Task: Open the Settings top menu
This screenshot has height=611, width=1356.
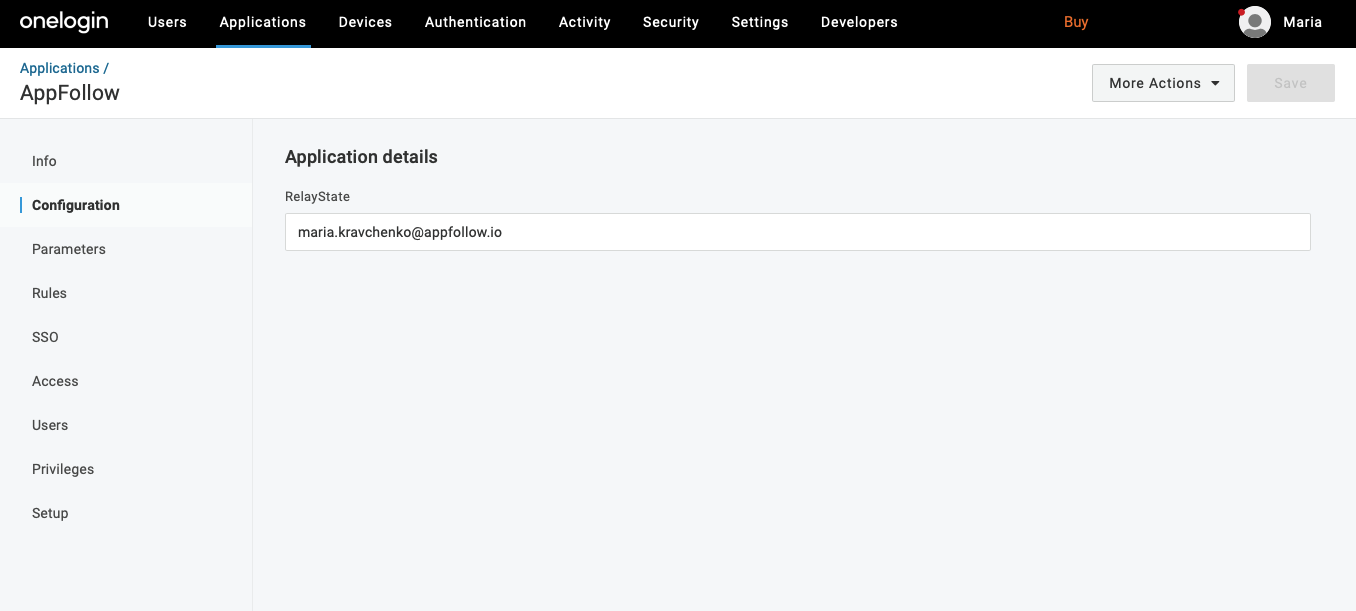Action: point(760,22)
